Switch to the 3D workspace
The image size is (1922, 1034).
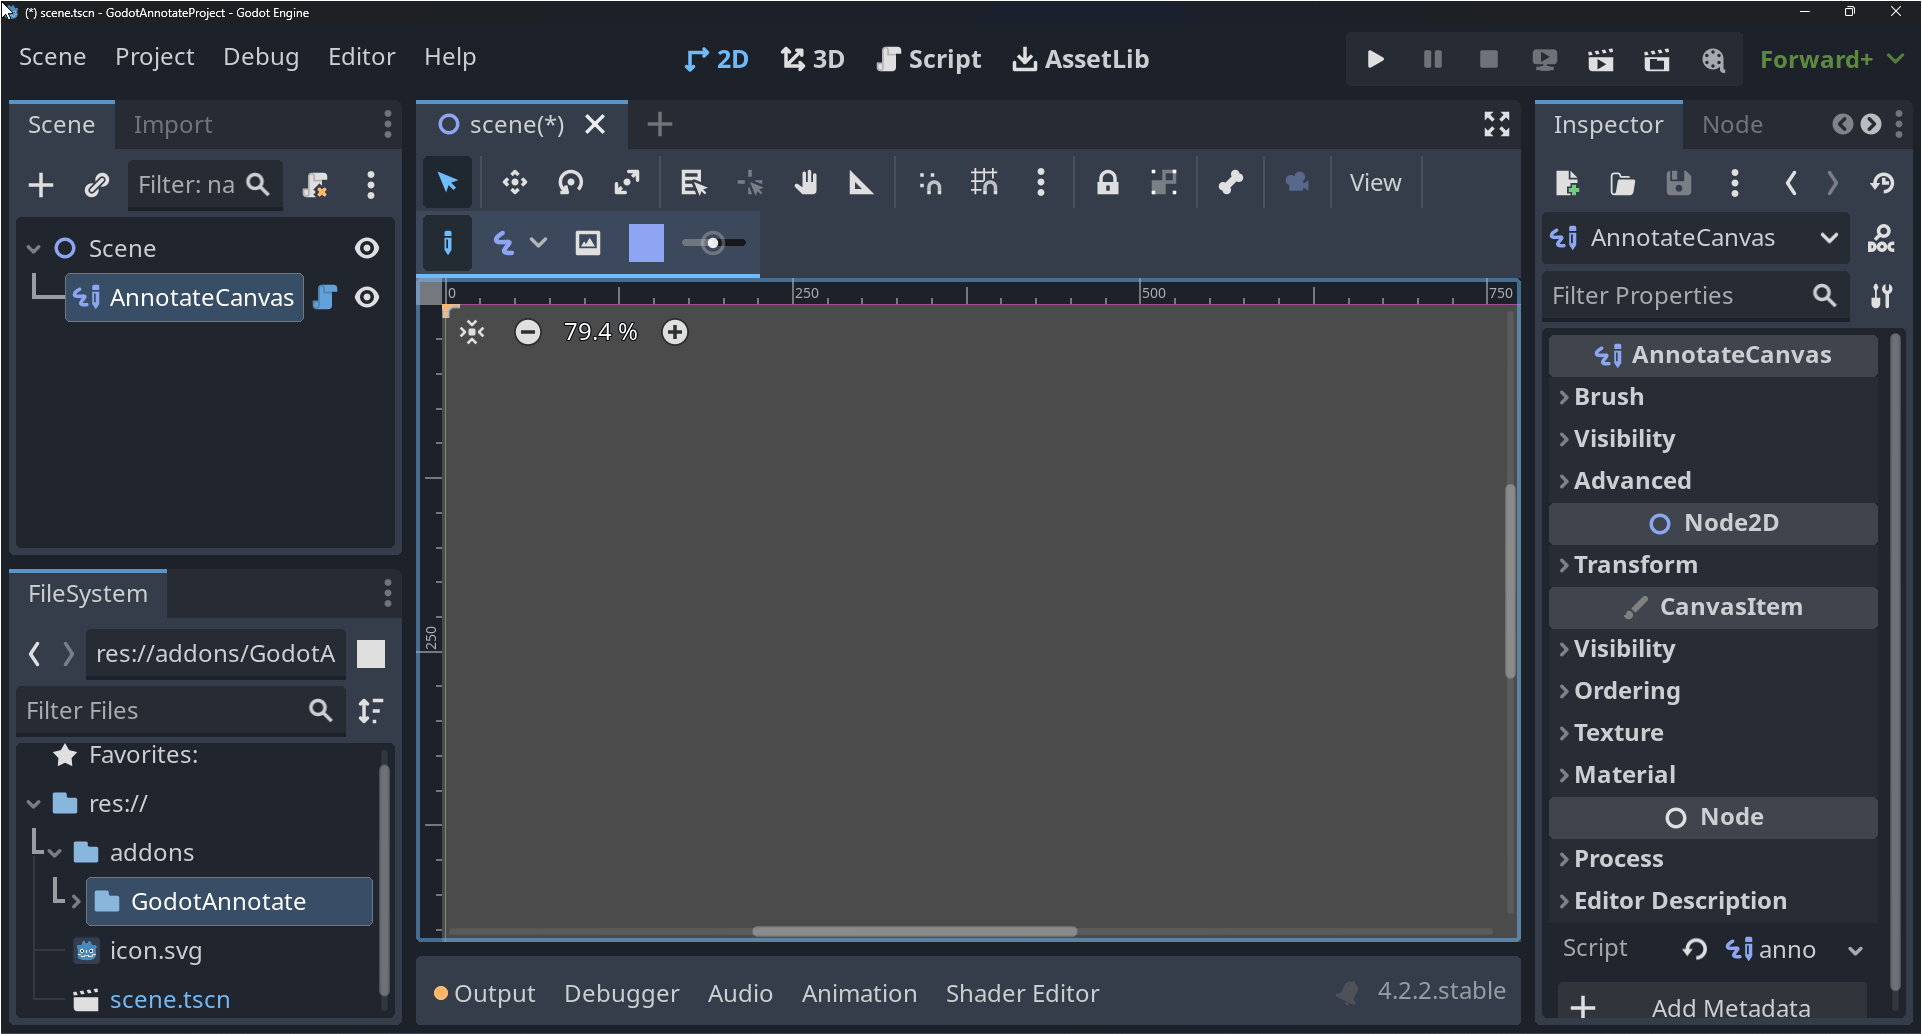(813, 59)
